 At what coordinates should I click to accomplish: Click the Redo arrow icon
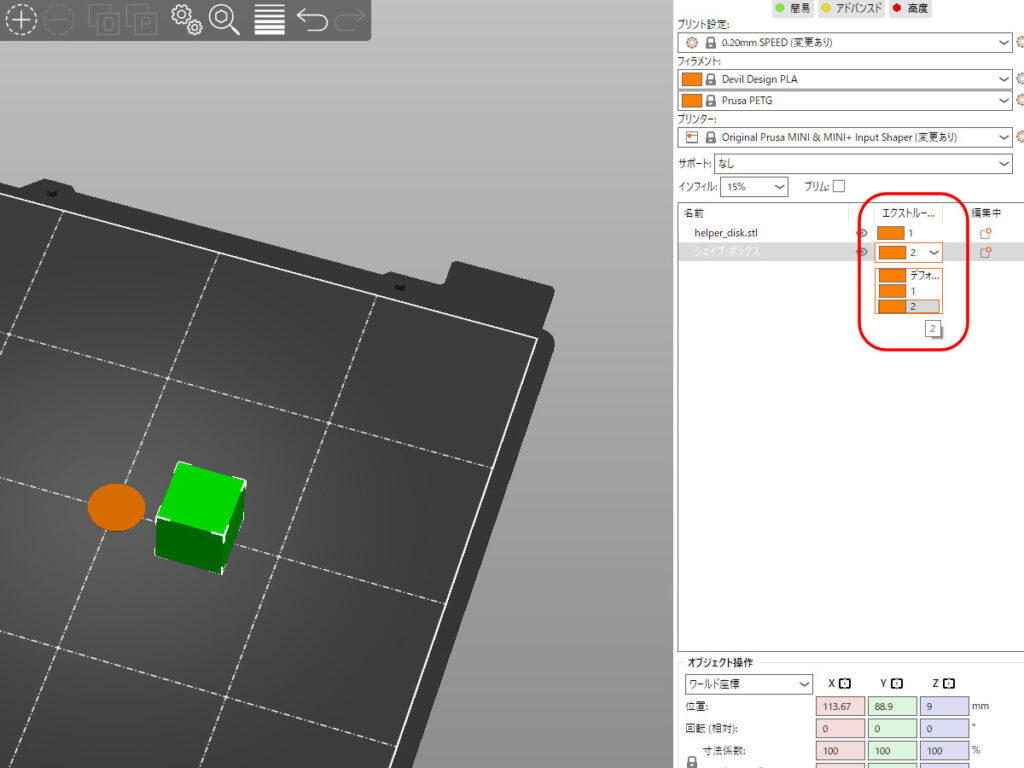[349, 20]
